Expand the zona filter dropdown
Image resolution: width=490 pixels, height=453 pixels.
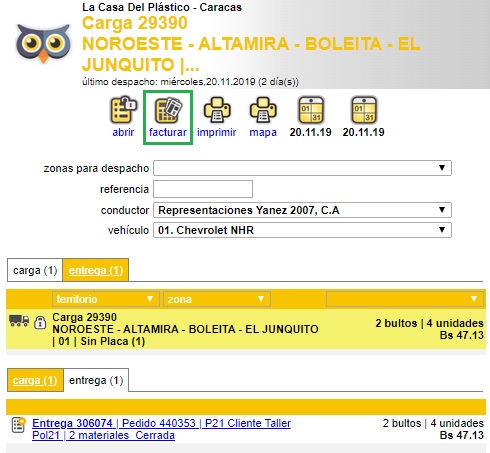pyautogui.click(x=216, y=299)
